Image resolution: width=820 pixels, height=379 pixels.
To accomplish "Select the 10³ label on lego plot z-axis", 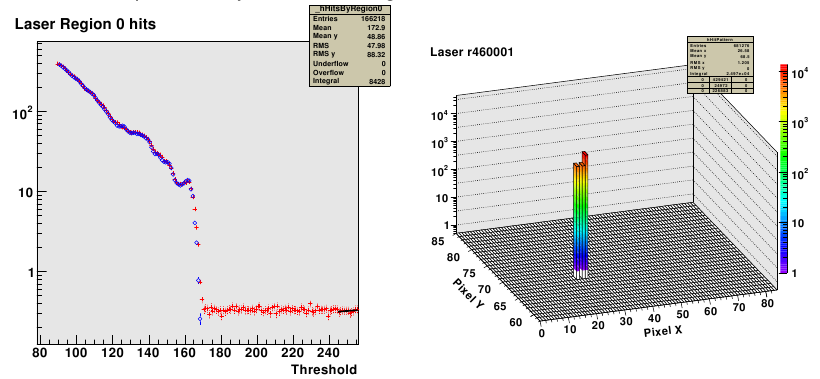I will point(440,142).
